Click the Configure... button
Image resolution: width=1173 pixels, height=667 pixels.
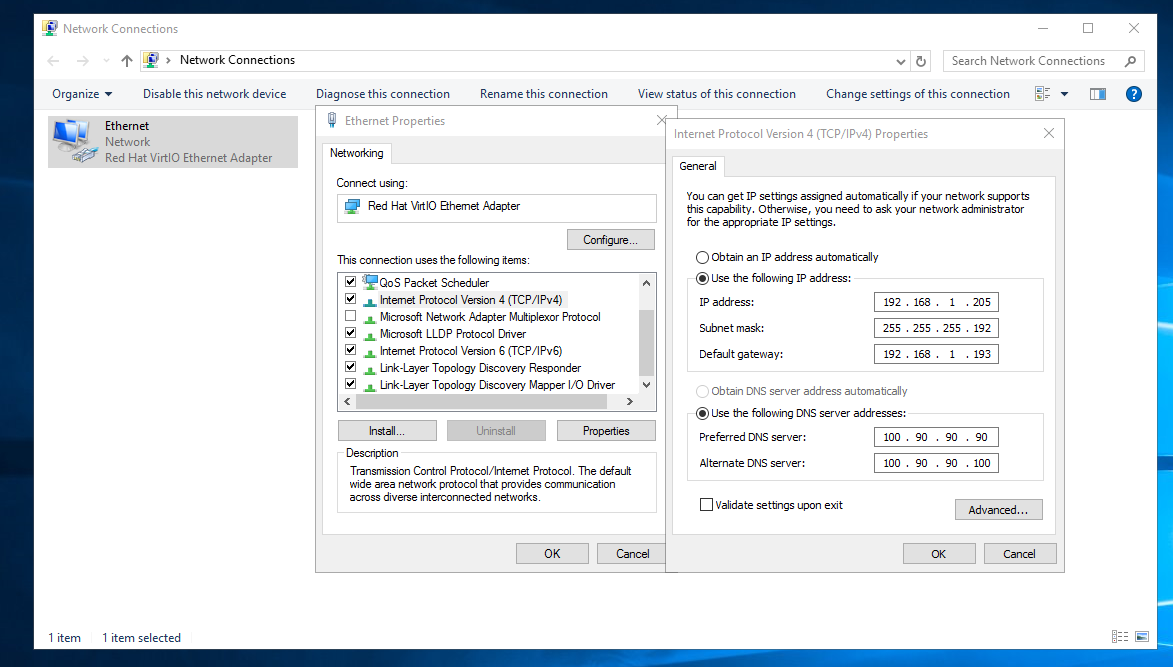pos(610,240)
